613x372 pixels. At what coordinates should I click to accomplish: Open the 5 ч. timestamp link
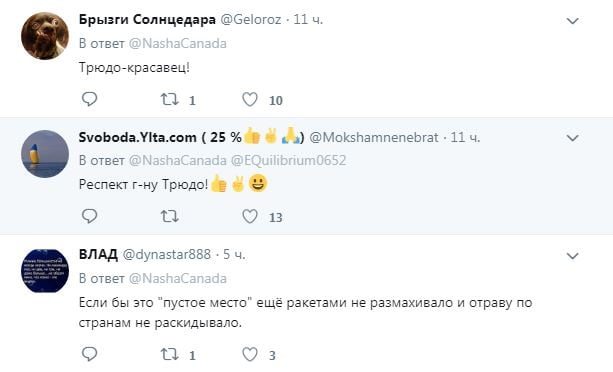point(234,255)
